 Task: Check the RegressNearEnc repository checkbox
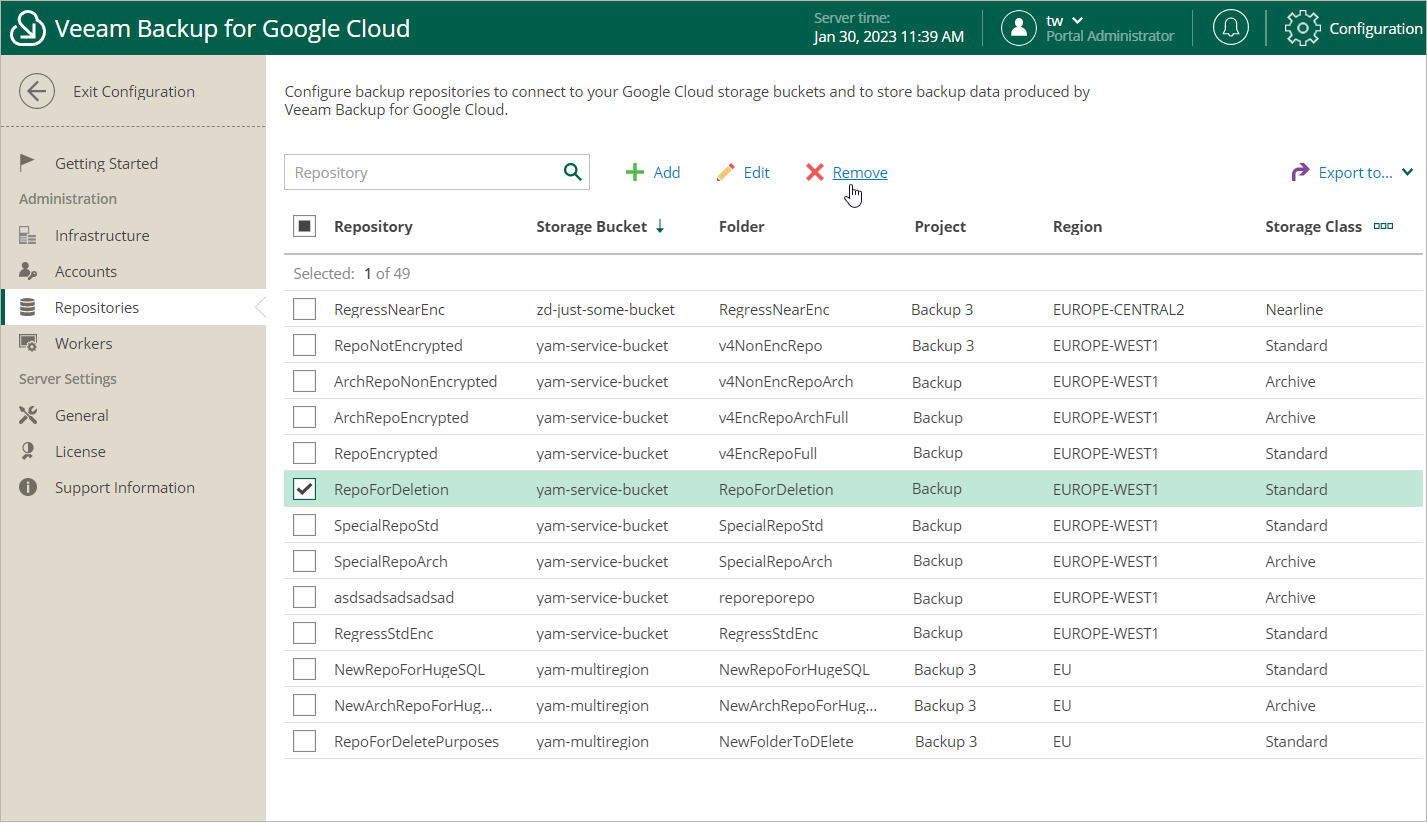pos(305,310)
